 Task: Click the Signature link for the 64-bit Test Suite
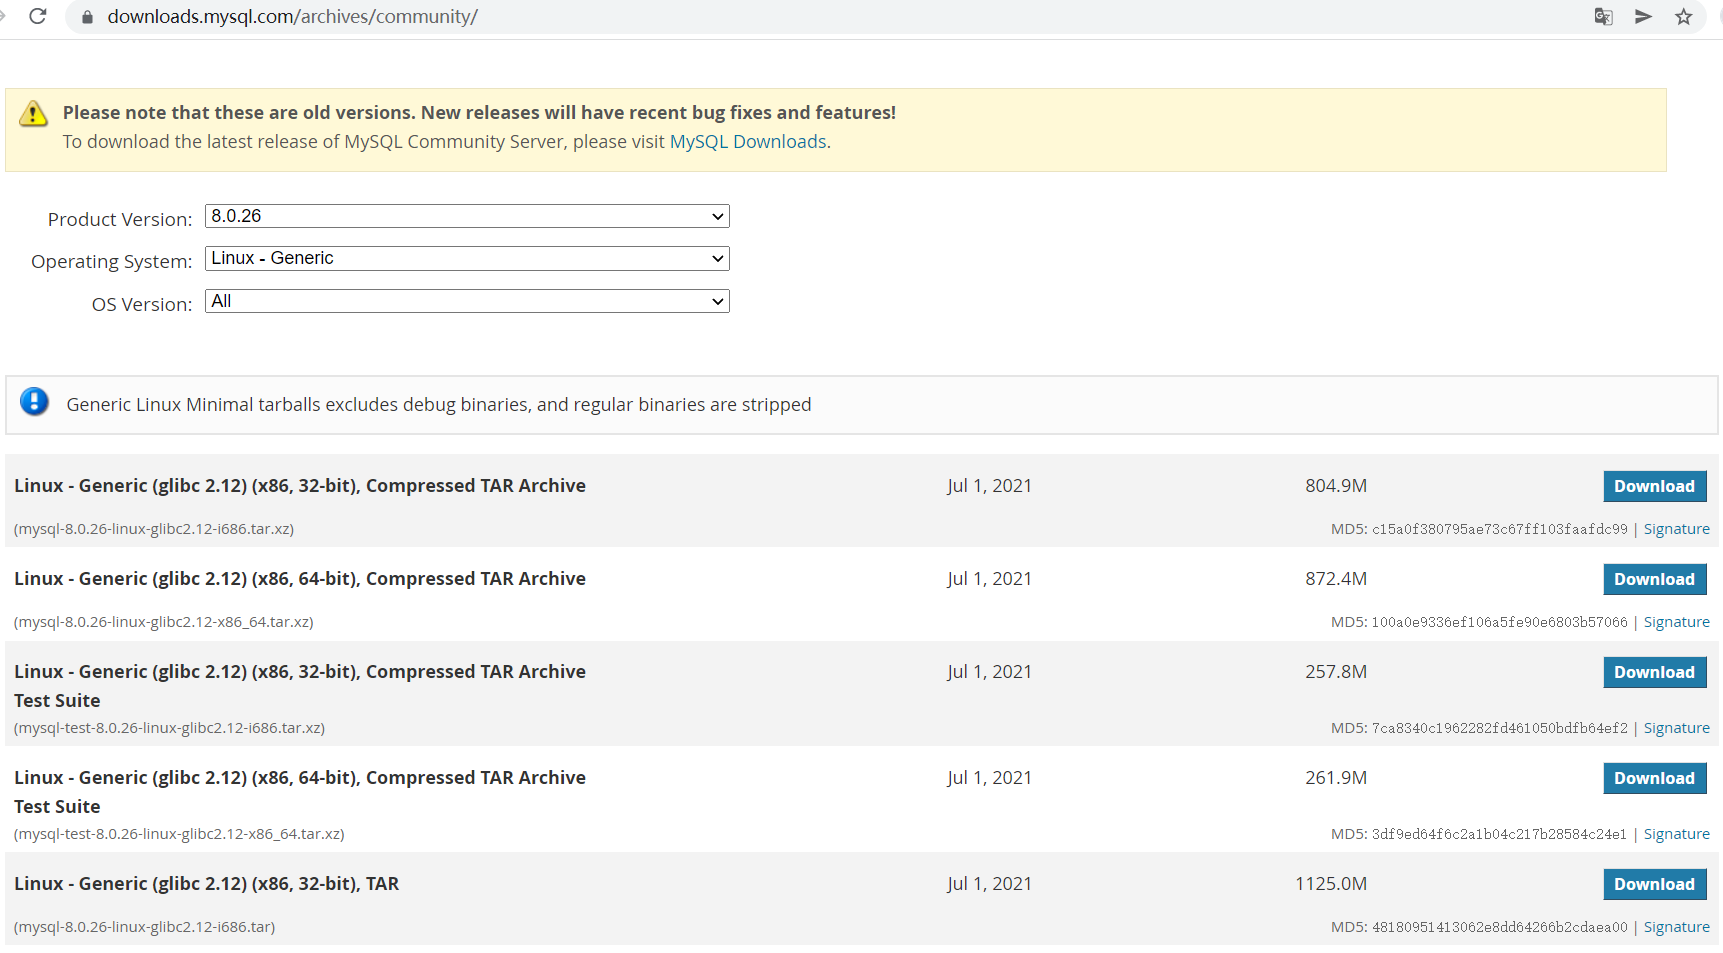1676,833
